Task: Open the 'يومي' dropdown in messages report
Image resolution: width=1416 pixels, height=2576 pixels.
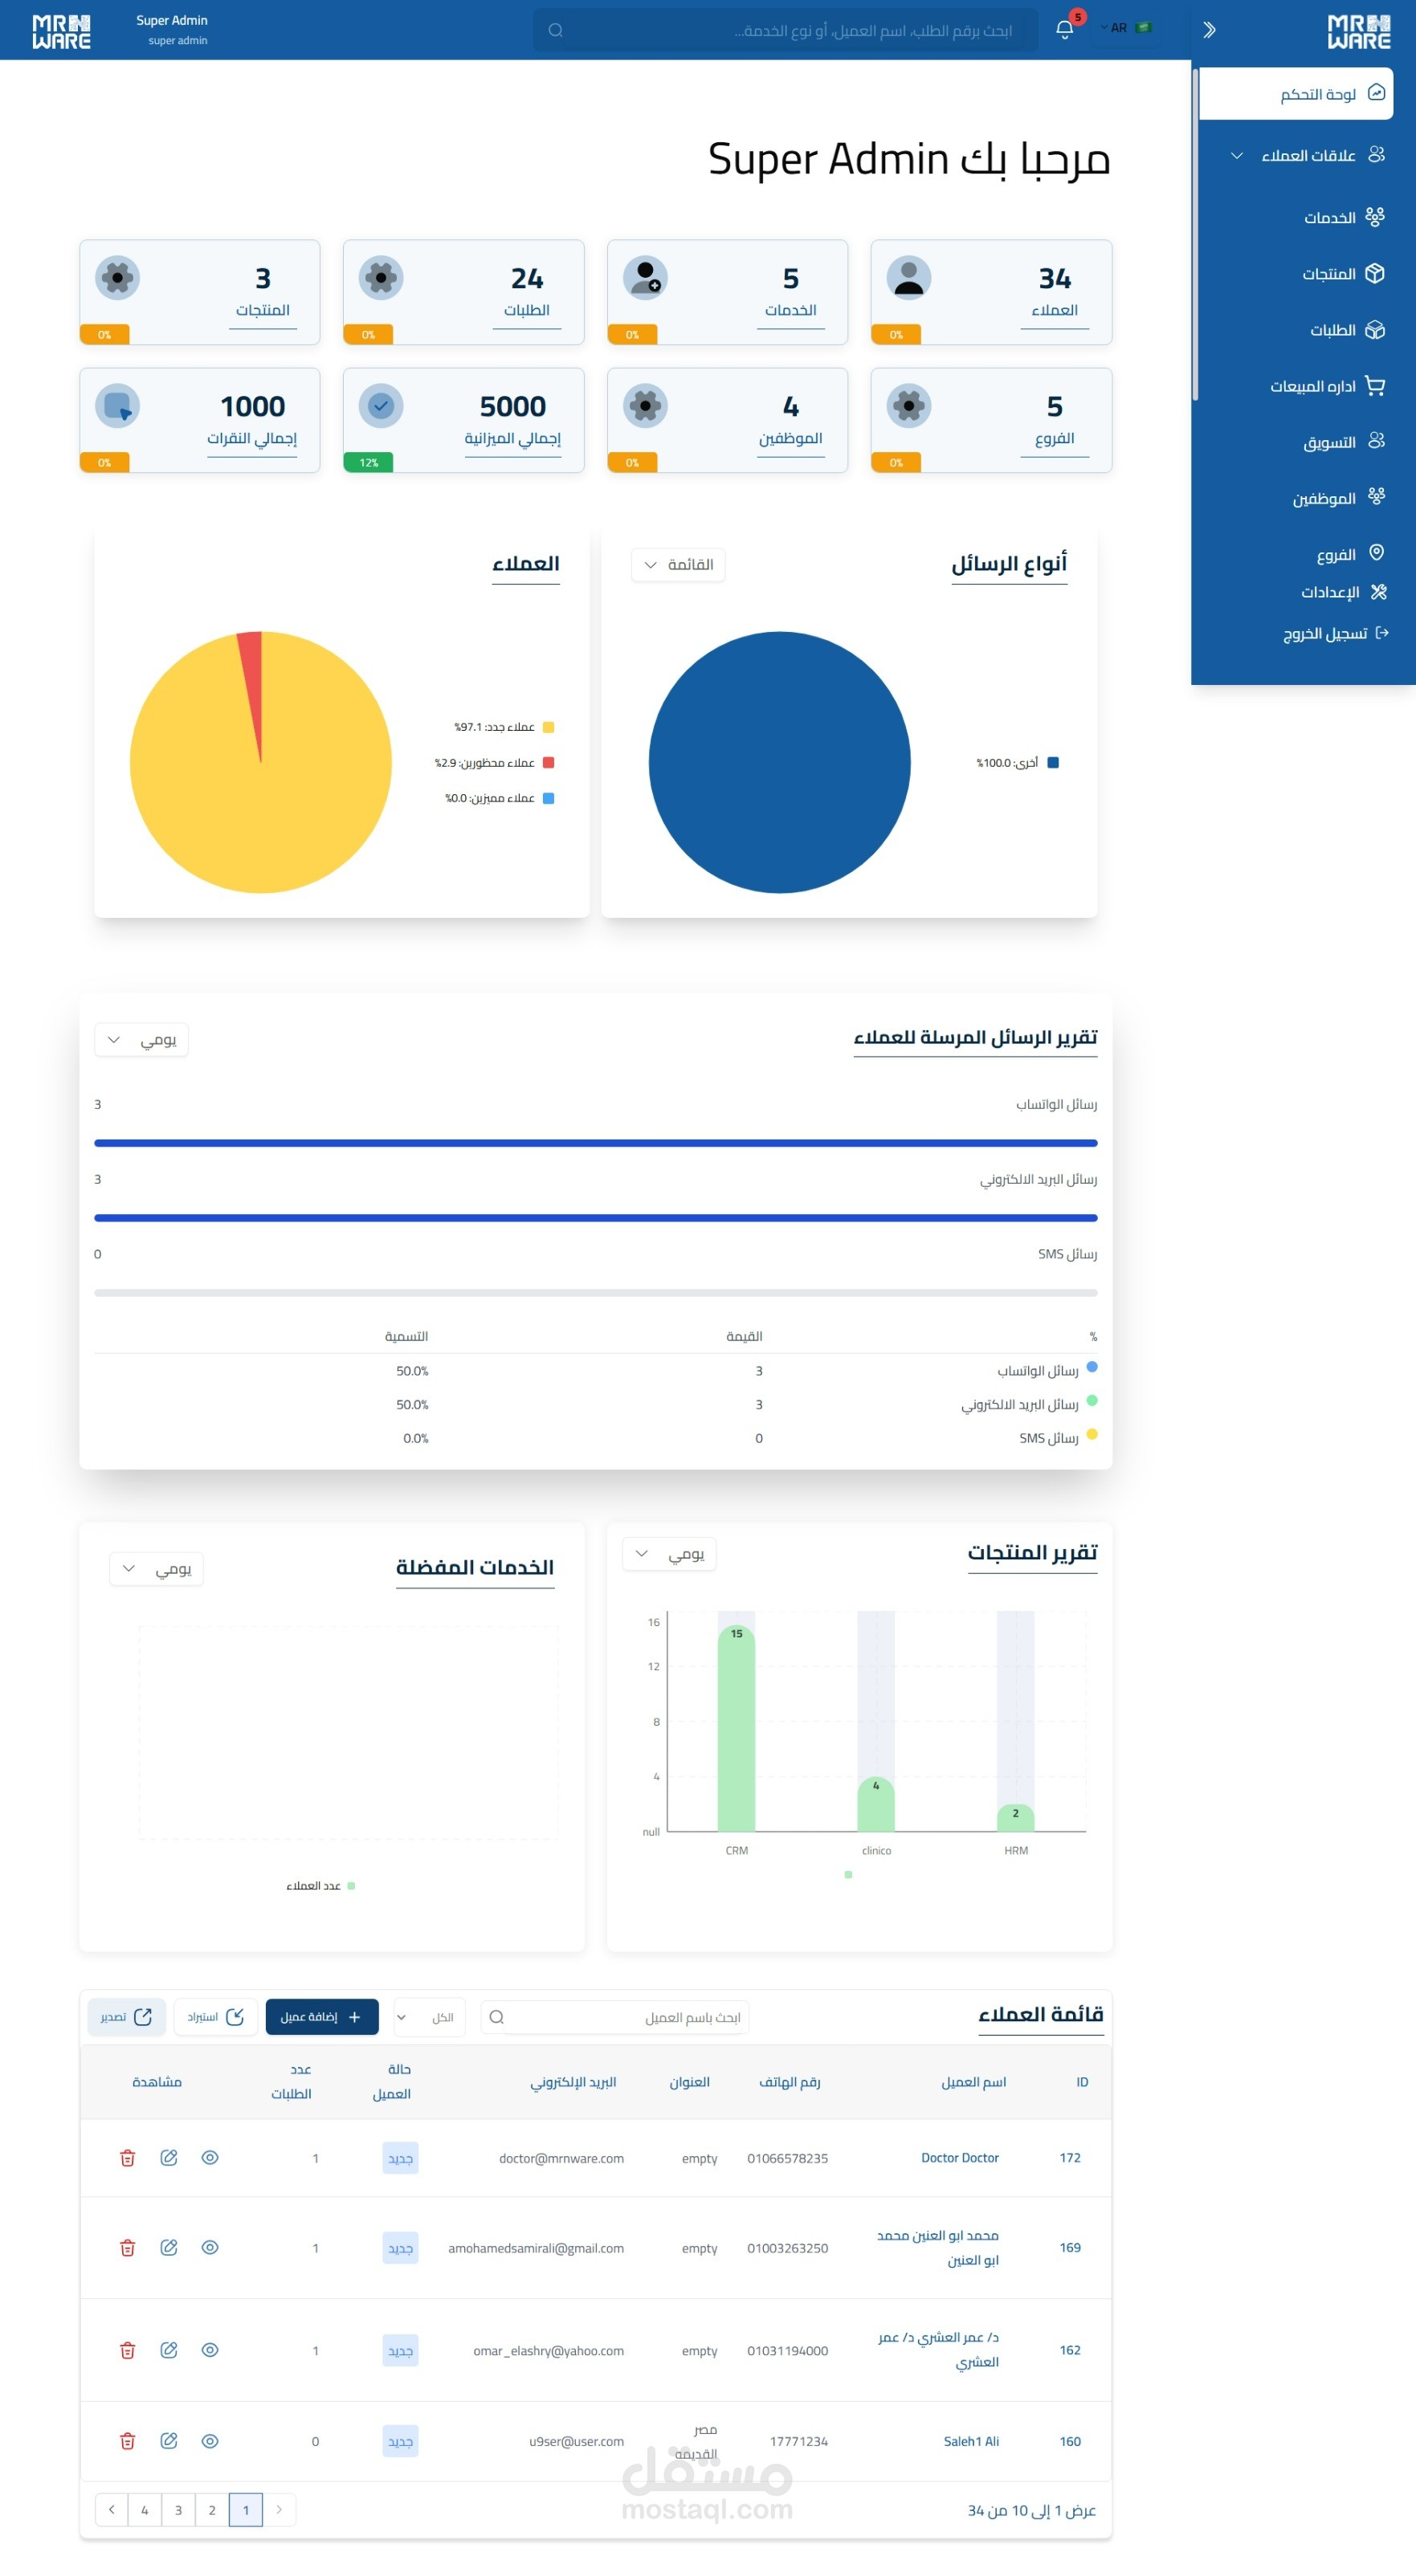Action: pos(141,1040)
